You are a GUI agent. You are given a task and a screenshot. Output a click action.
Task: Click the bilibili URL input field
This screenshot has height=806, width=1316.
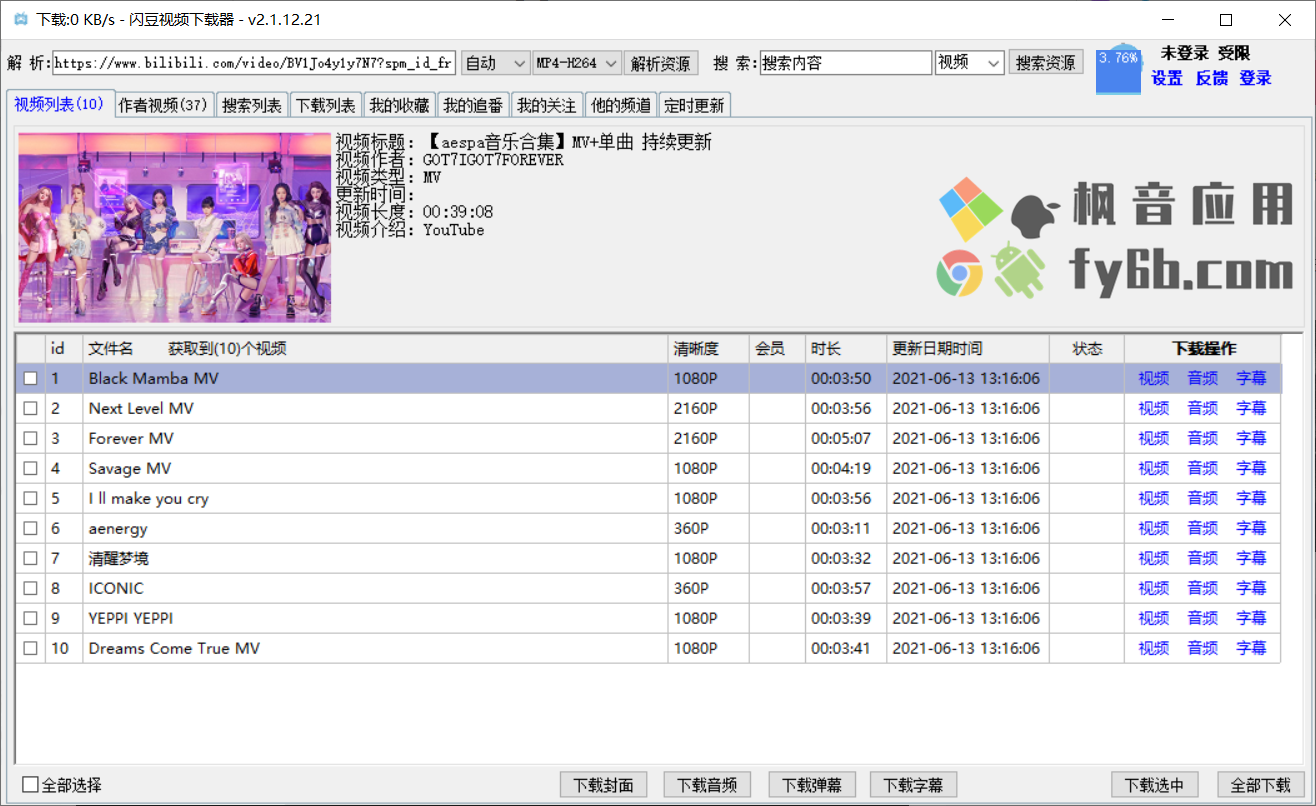click(x=254, y=63)
